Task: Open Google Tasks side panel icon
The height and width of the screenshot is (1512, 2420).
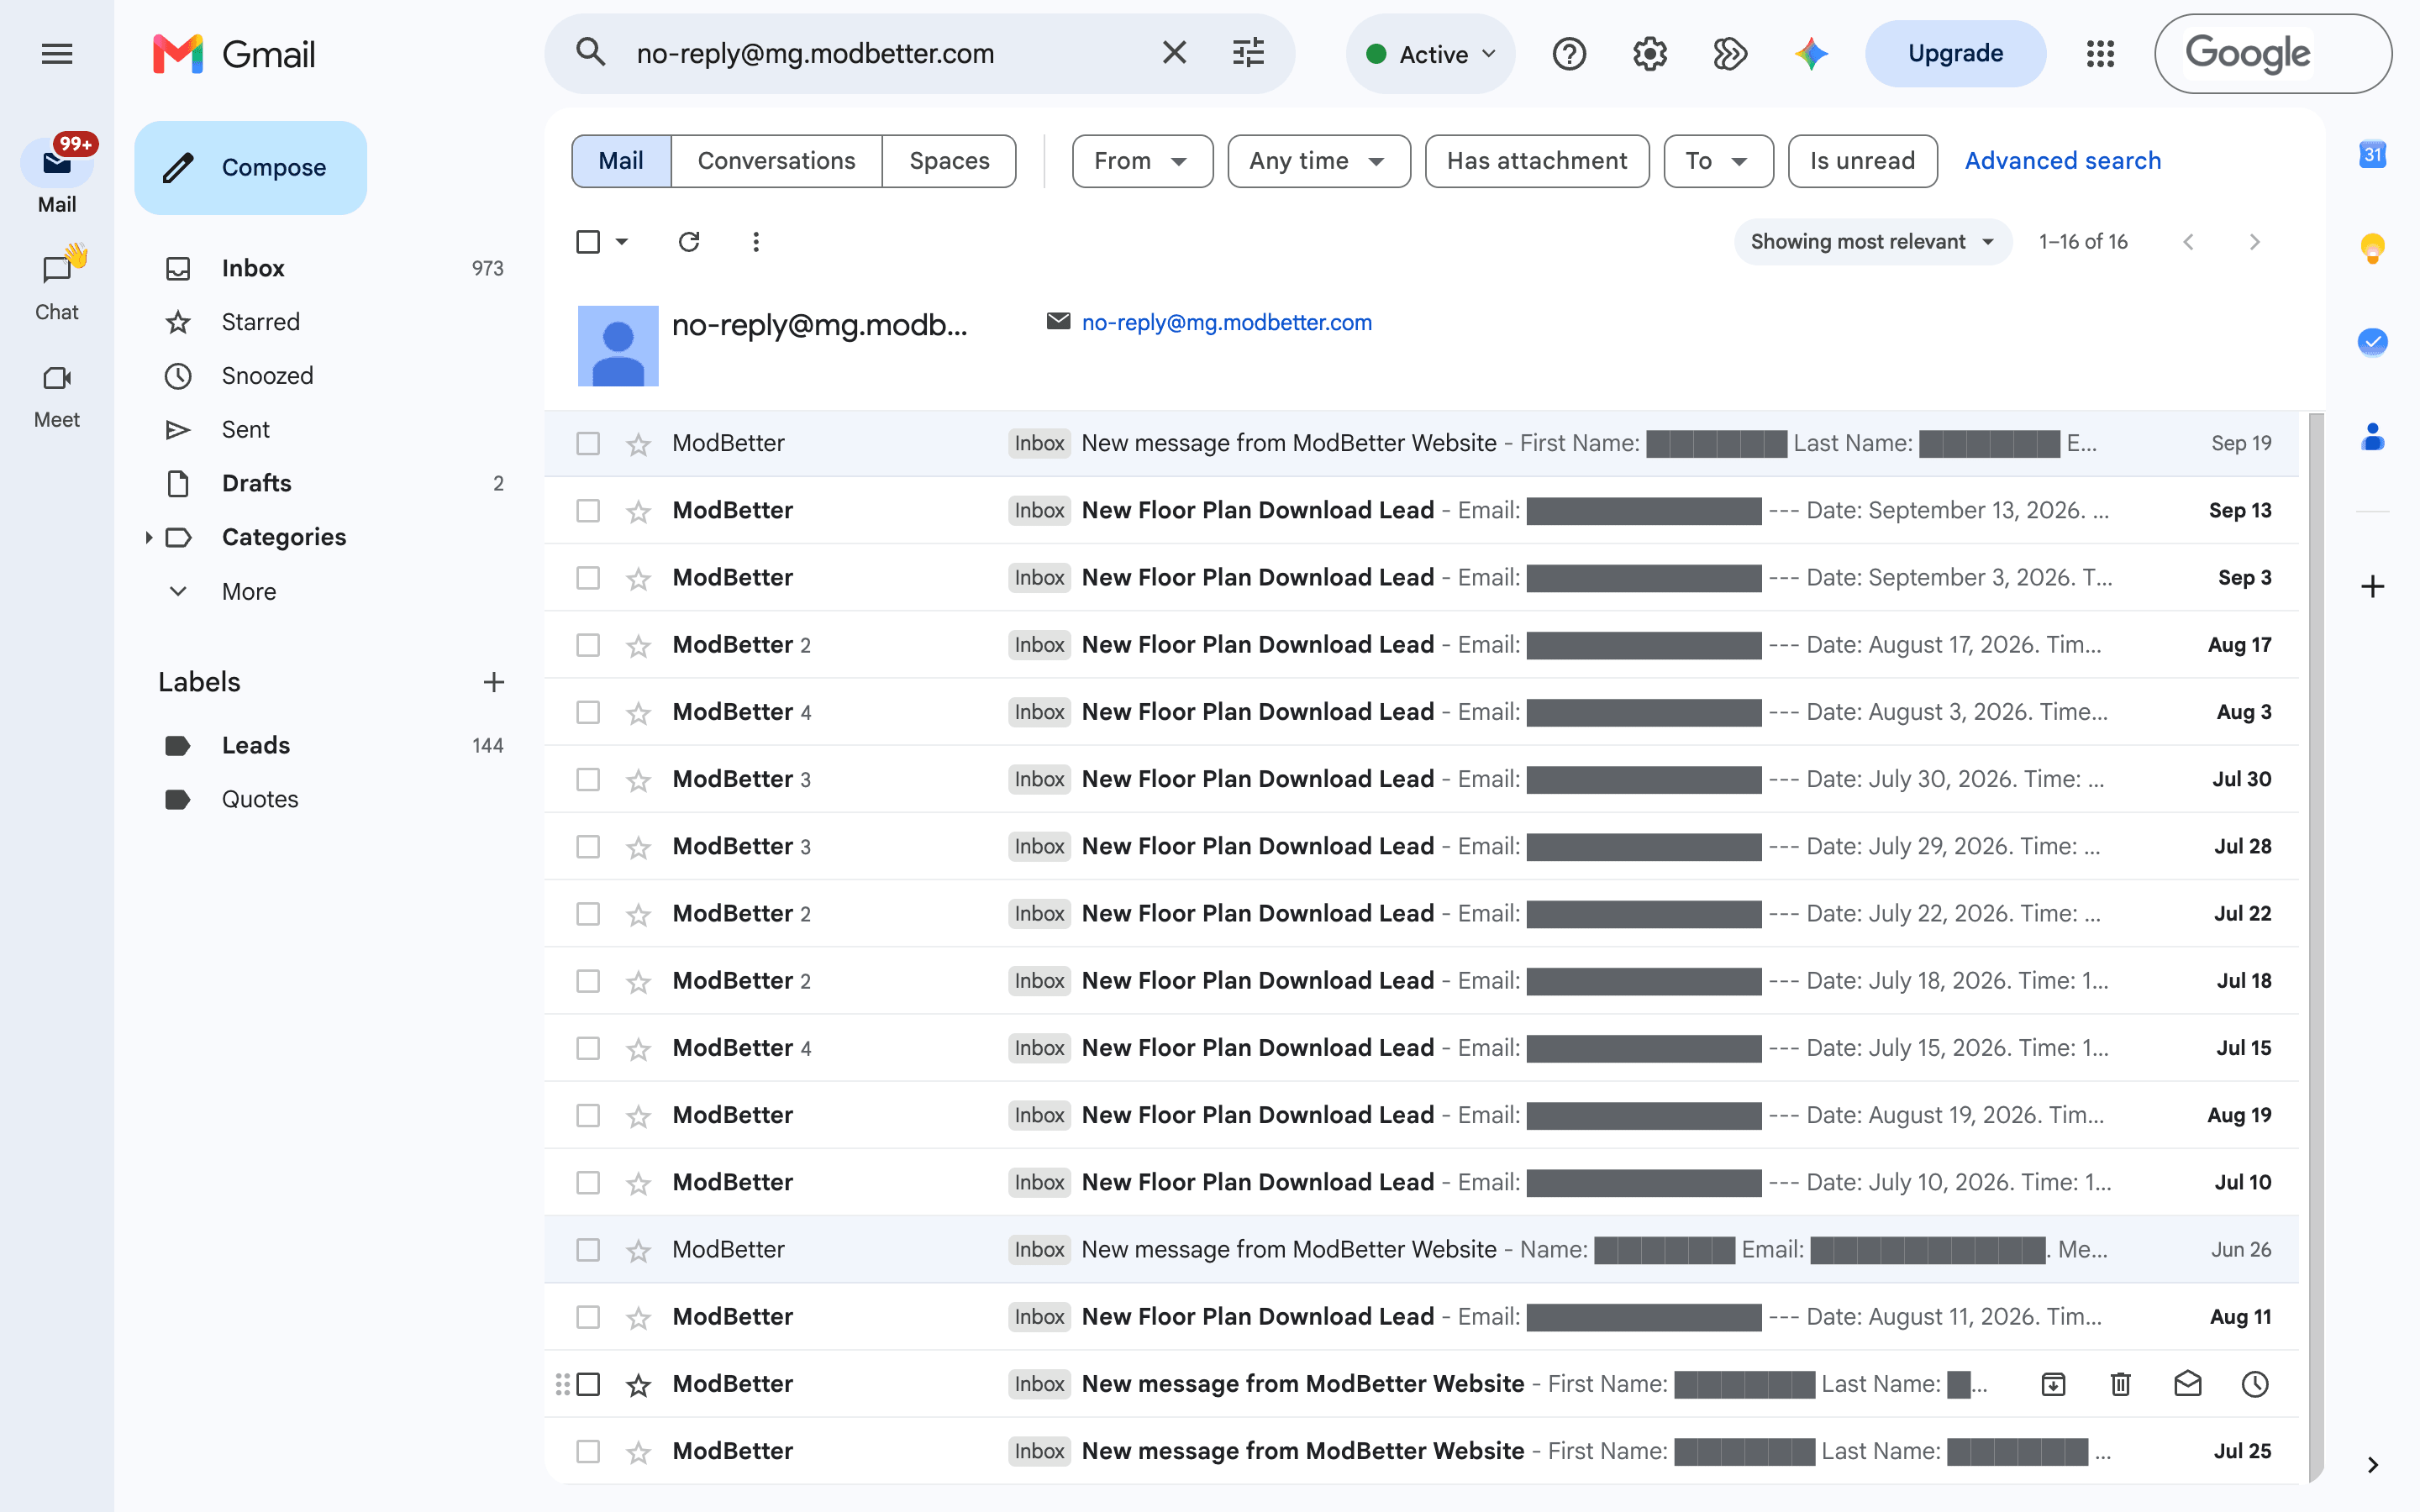Action: pos(2372,342)
